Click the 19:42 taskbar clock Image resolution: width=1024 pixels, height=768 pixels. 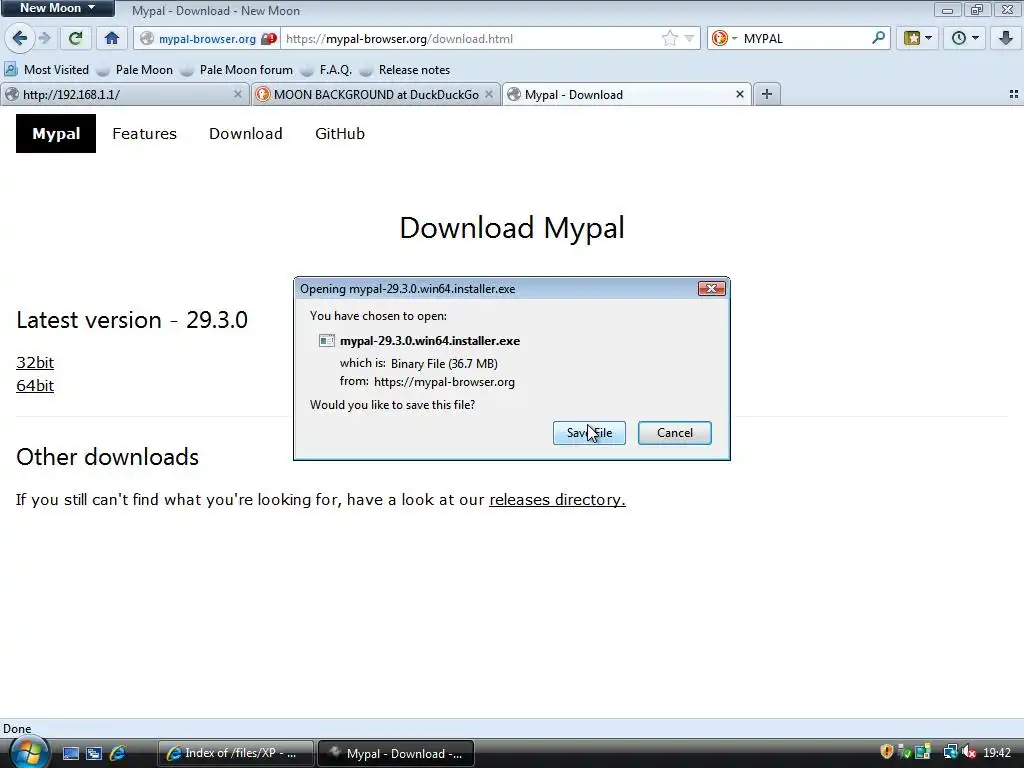click(997, 753)
